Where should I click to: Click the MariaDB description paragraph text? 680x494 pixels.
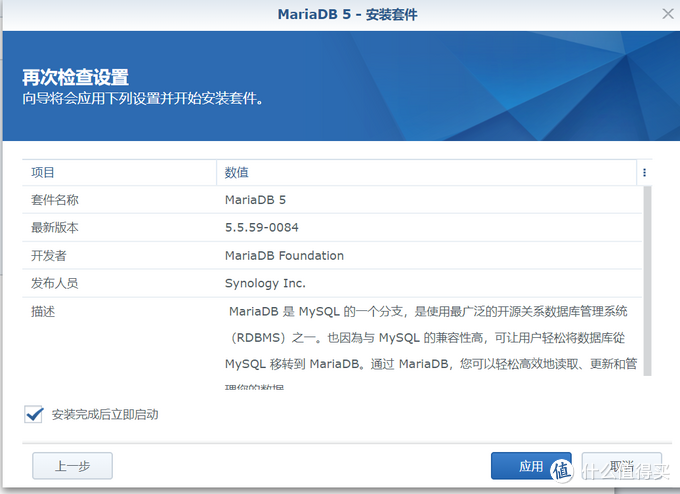[431, 346]
